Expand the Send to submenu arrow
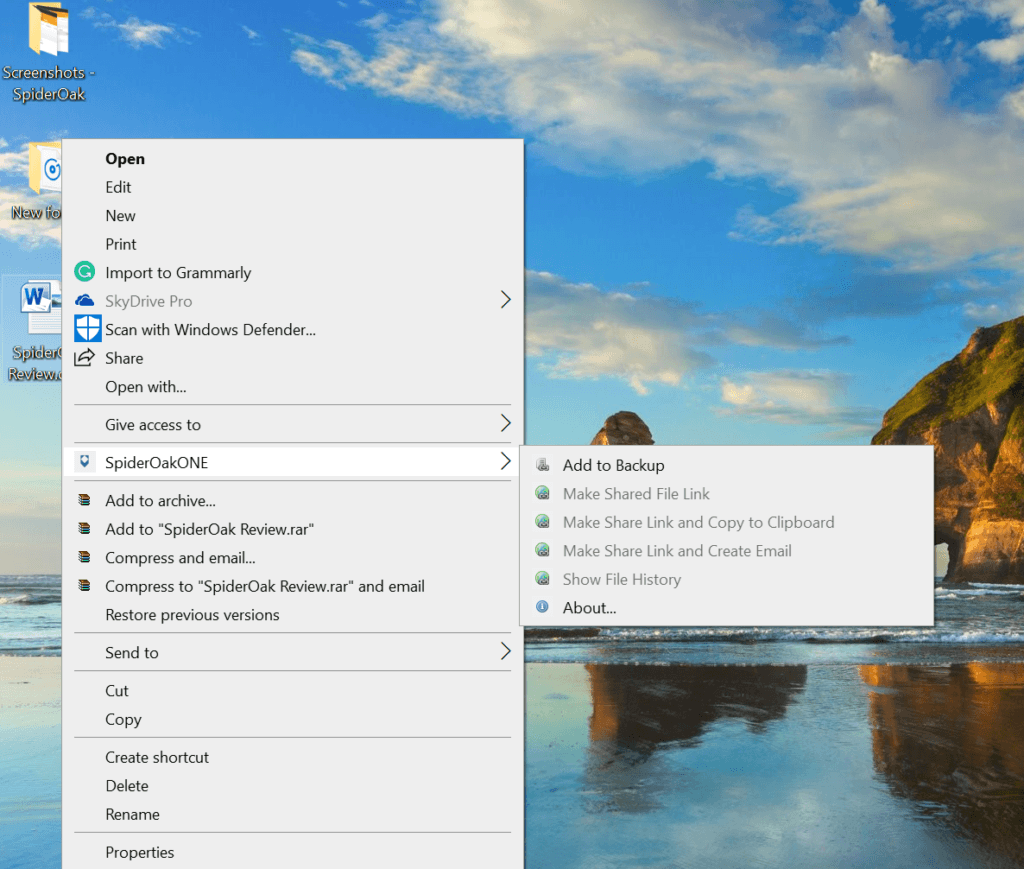The height and width of the screenshot is (869, 1024). [x=505, y=651]
